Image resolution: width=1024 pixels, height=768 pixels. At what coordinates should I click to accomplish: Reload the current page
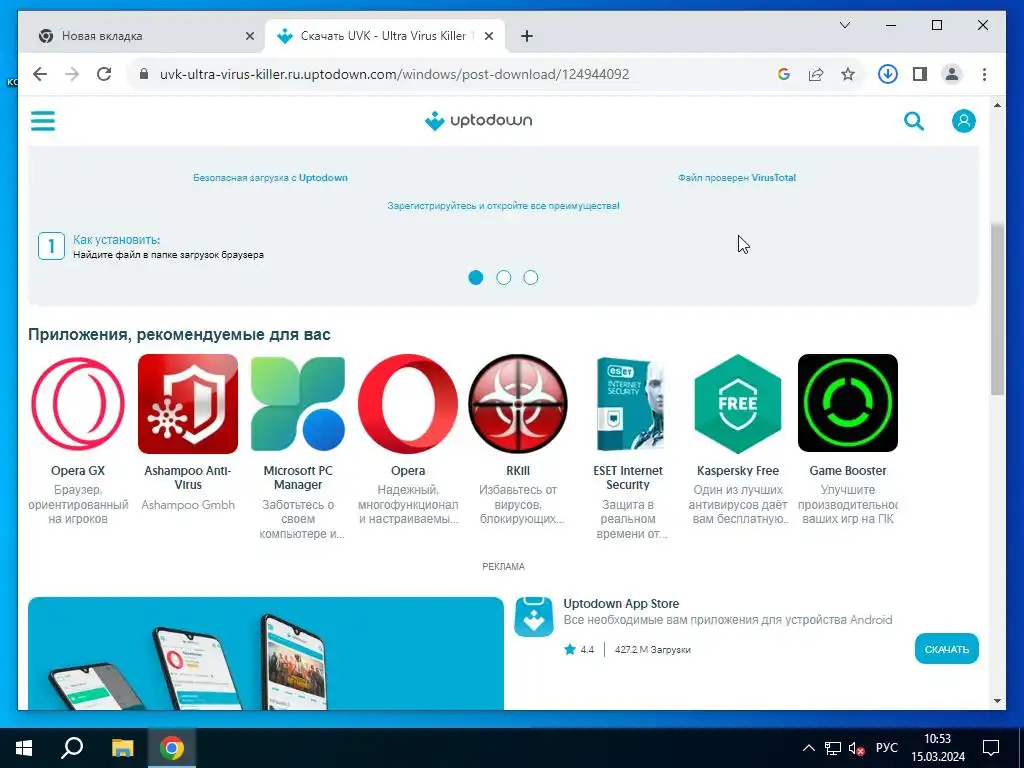click(104, 74)
